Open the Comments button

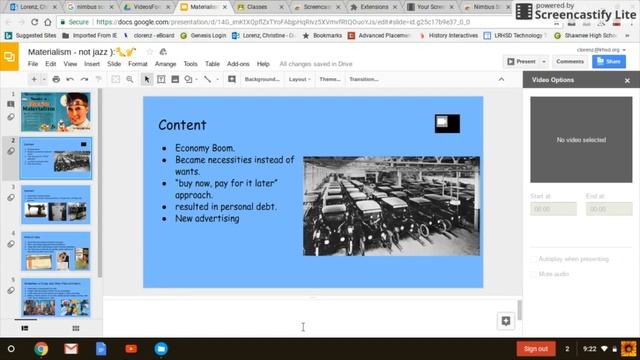tap(570, 62)
